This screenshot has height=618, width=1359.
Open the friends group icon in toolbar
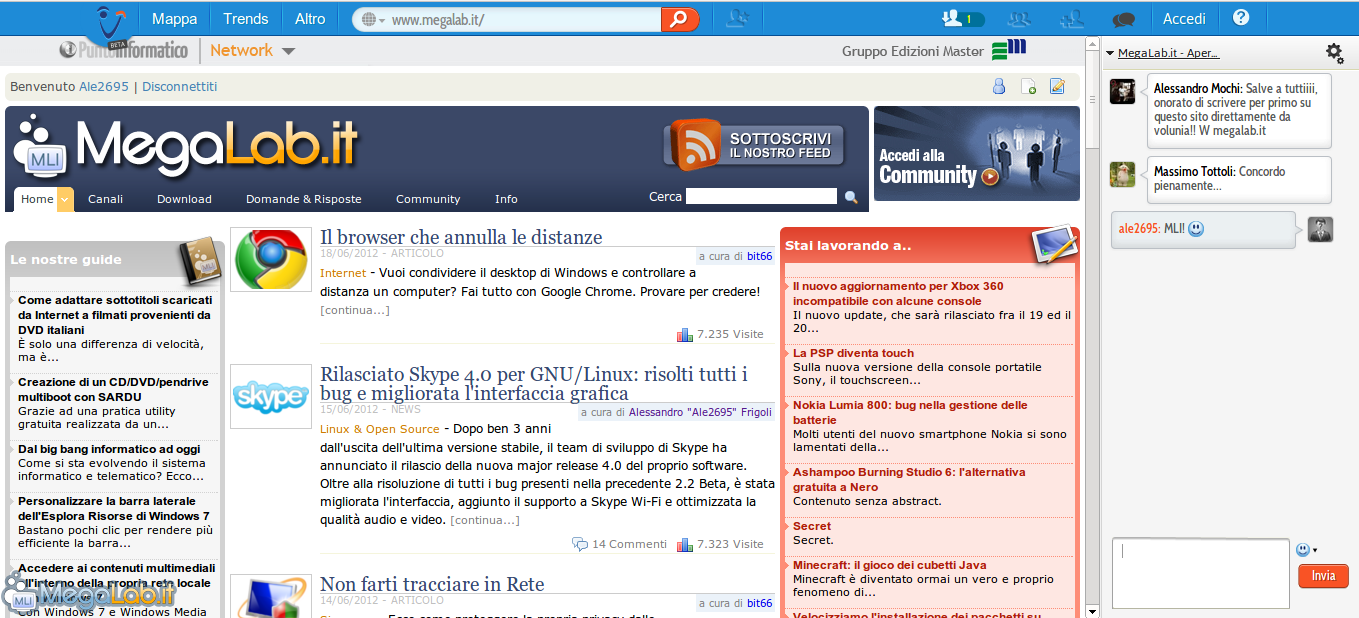pos(1019,18)
